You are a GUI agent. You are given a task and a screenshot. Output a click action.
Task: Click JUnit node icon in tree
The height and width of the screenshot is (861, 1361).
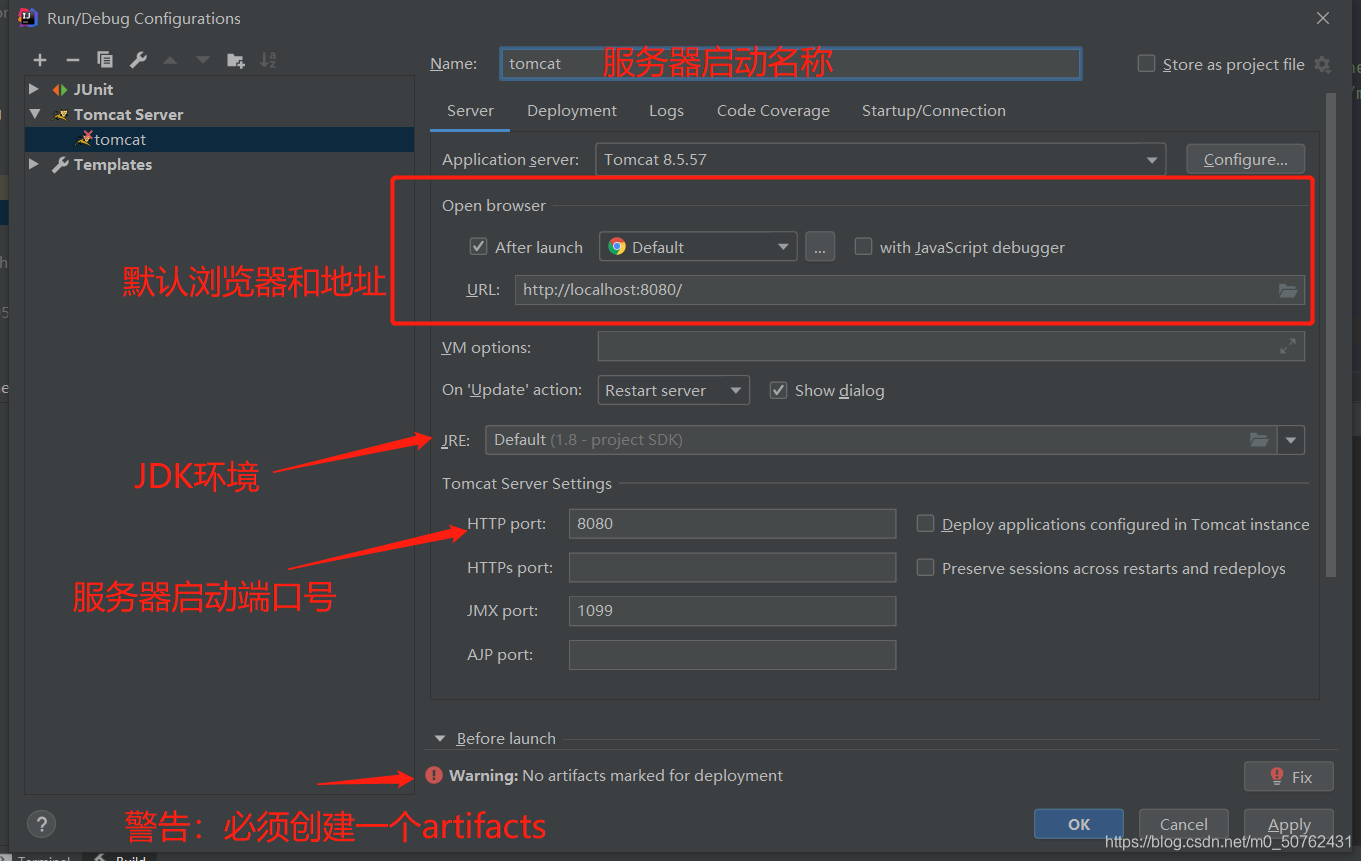pos(61,90)
